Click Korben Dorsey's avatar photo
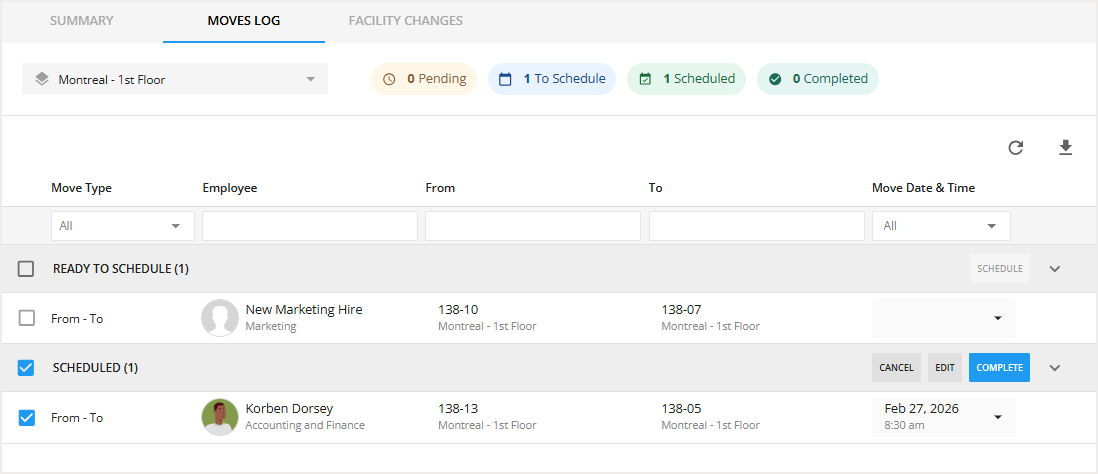 tap(220, 417)
